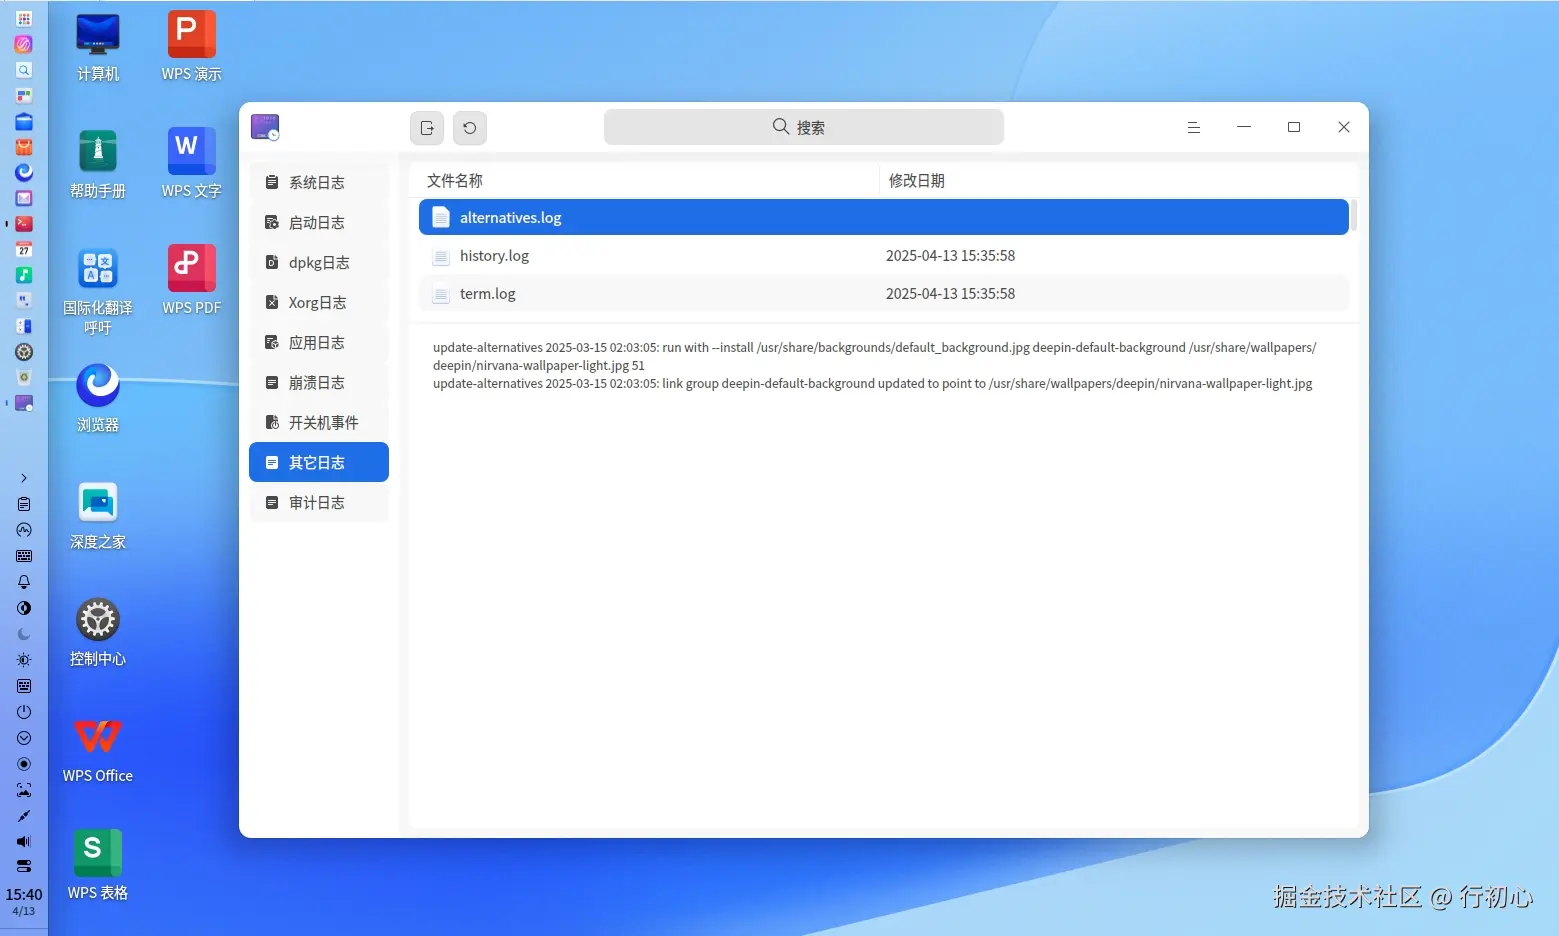Select the history.log file row
The width and height of the screenshot is (1559, 936).
tap(883, 255)
